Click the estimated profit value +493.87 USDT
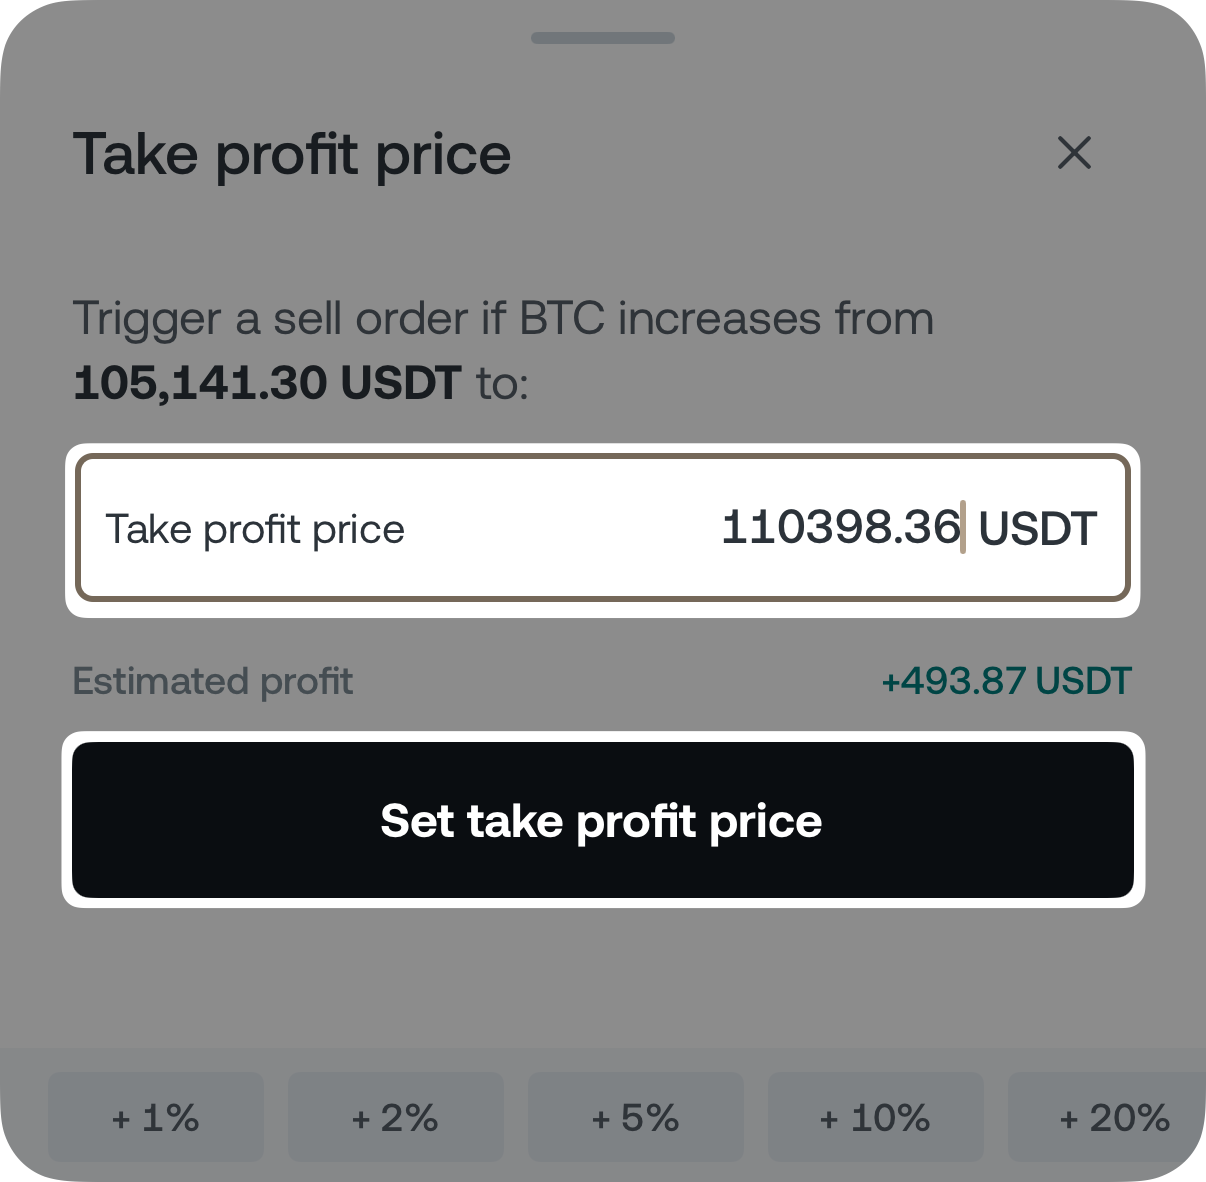Screen dimensions: 1206x1182 pos(1006,681)
